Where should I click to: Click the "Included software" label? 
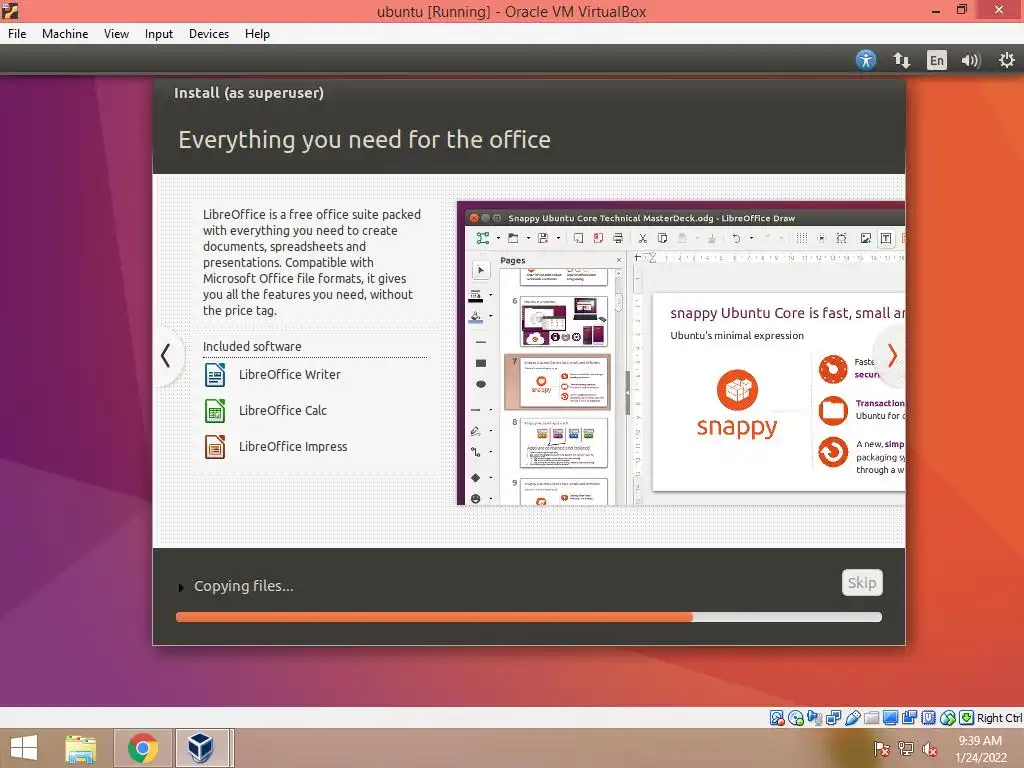[x=252, y=347]
